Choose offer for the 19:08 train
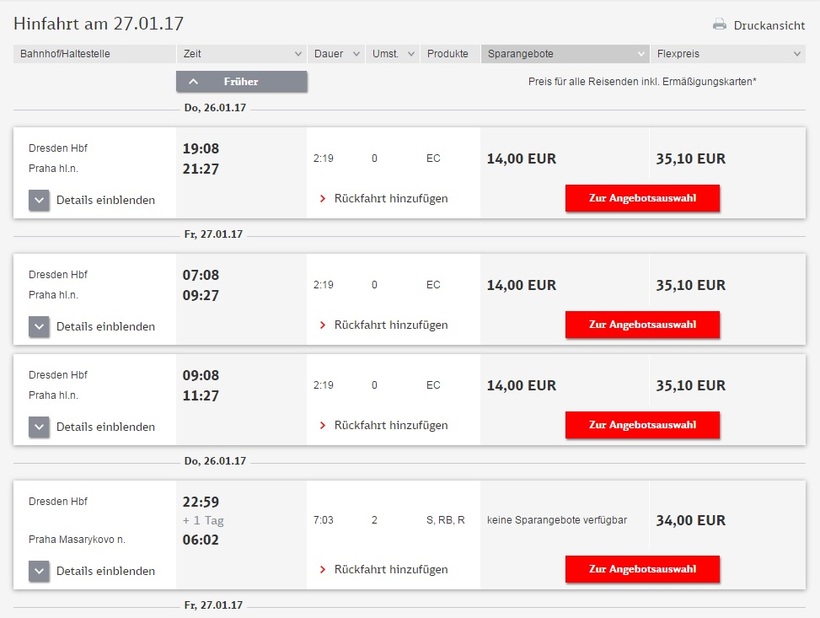The image size is (820, 618). coord(642,198)
